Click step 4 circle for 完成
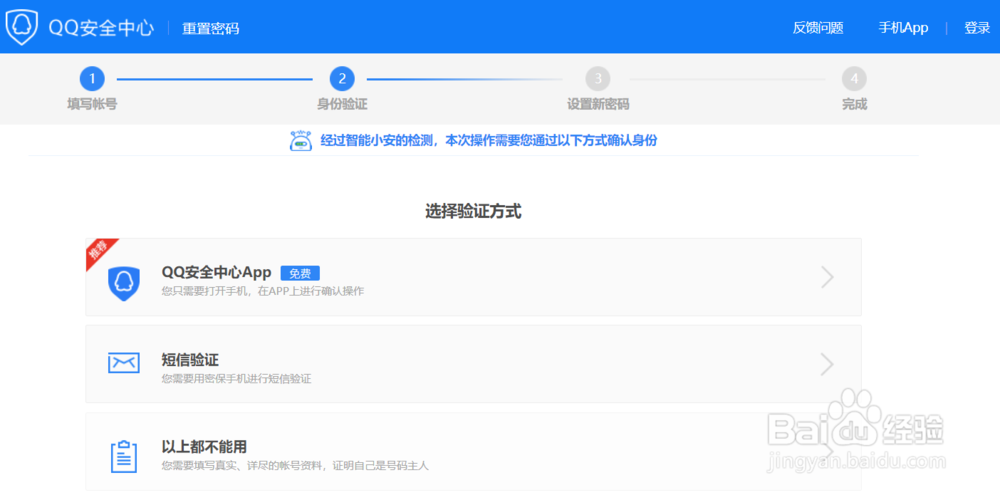The width and height of the screenshot is (1000, 495). click(854, 79)
